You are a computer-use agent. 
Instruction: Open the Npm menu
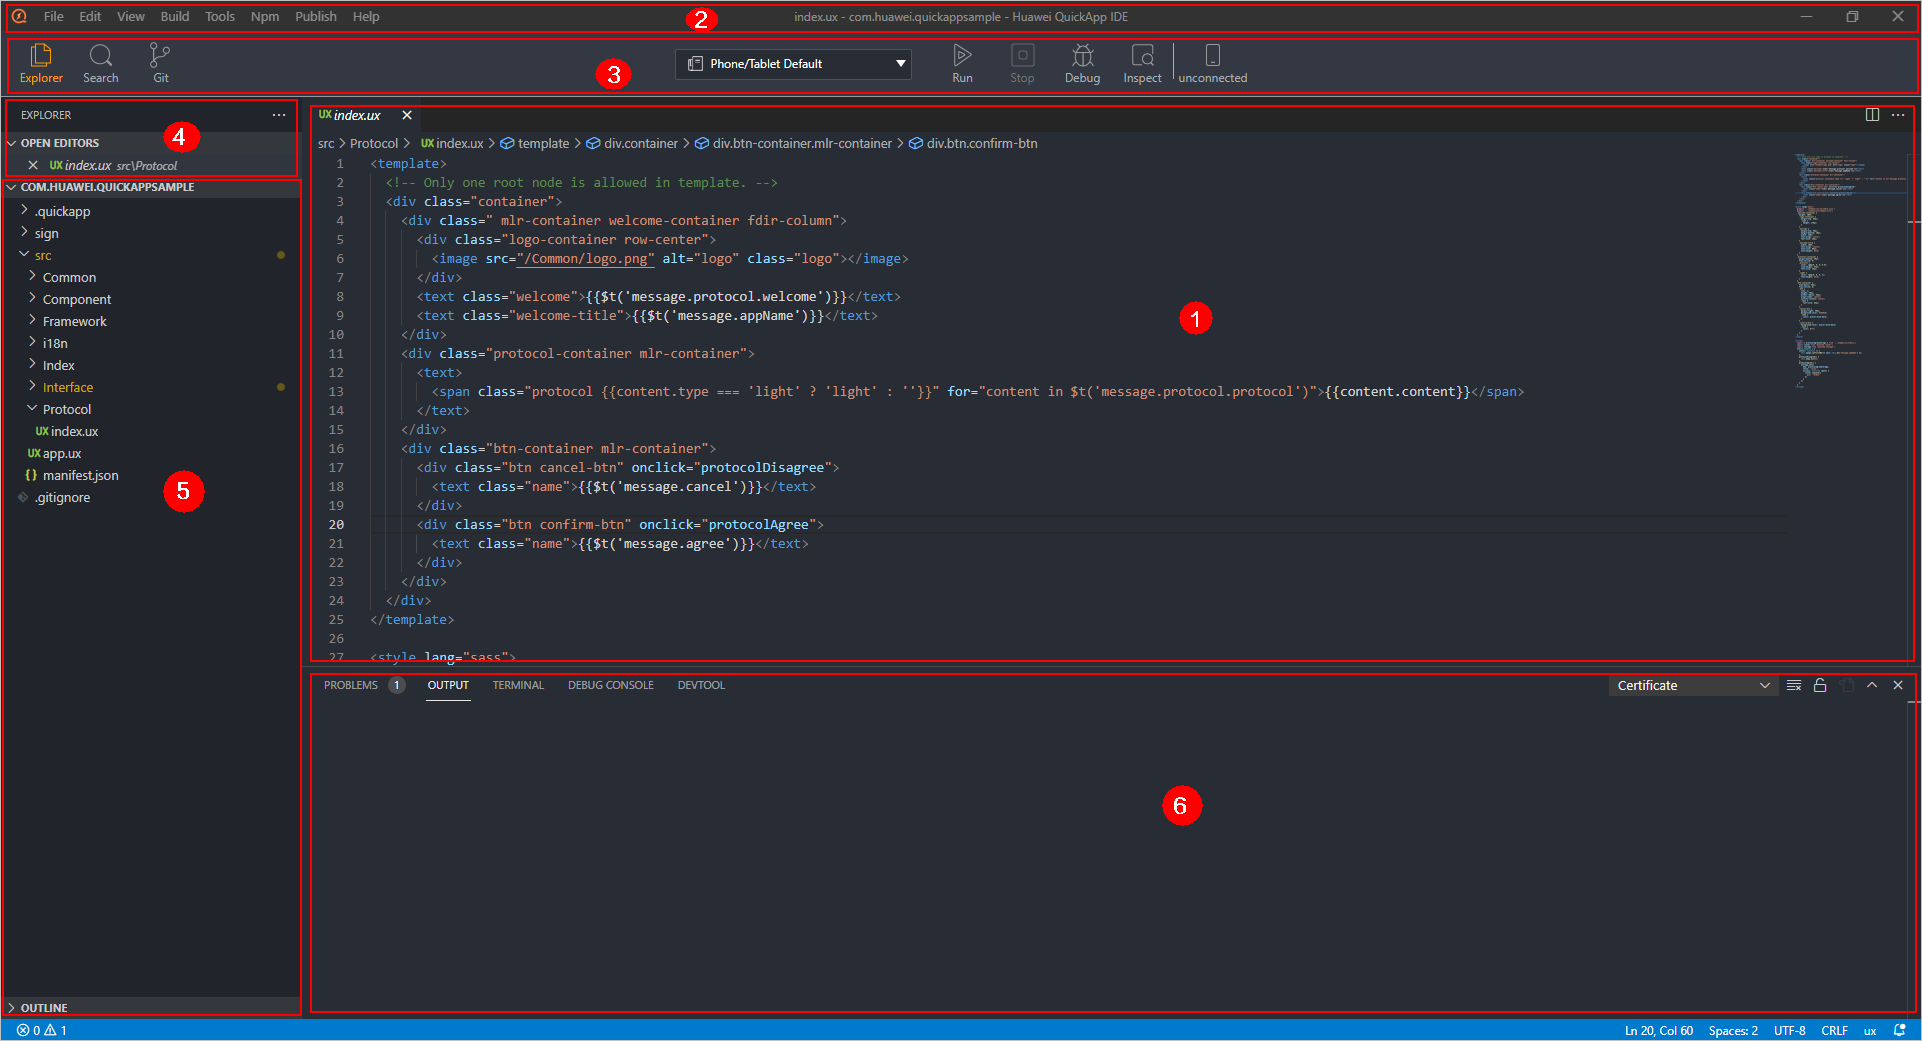[x=265, y=16]
